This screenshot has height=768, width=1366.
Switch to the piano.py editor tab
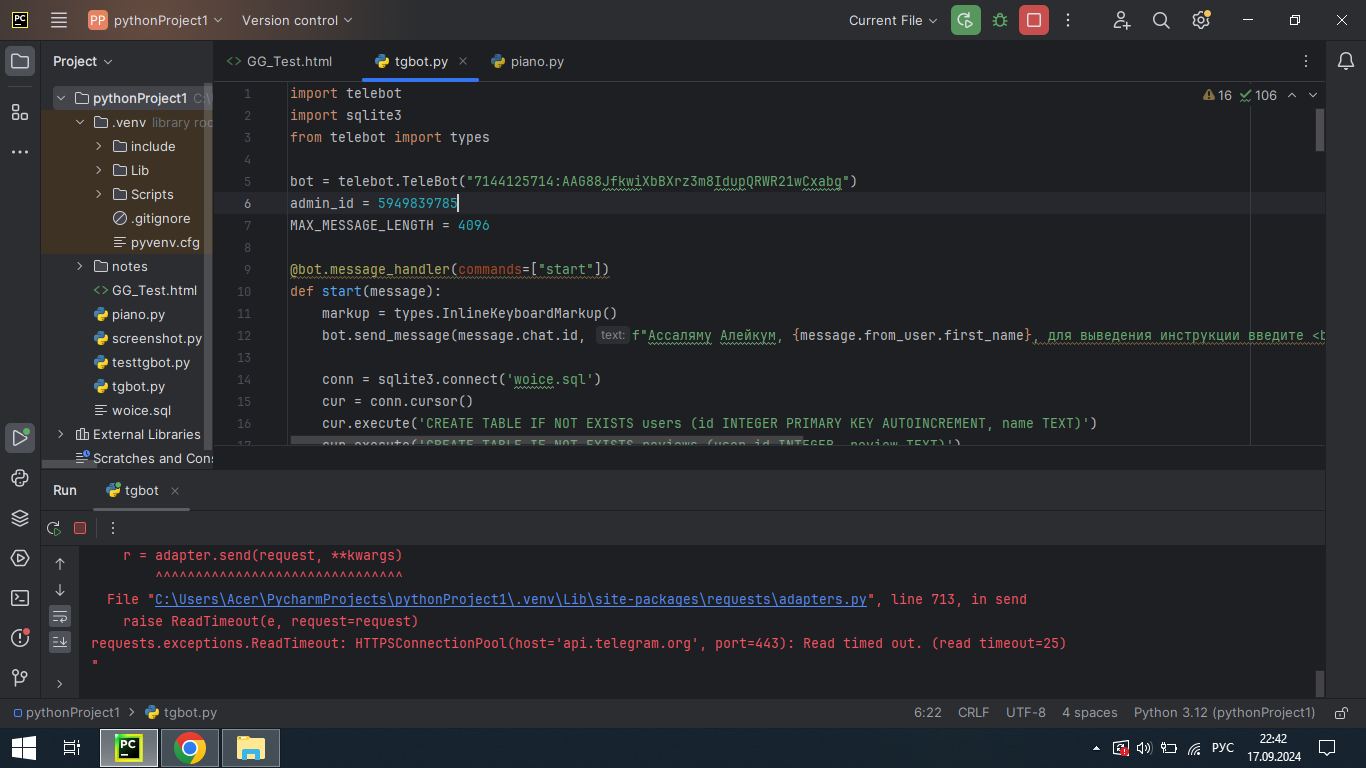coord(528,61)
